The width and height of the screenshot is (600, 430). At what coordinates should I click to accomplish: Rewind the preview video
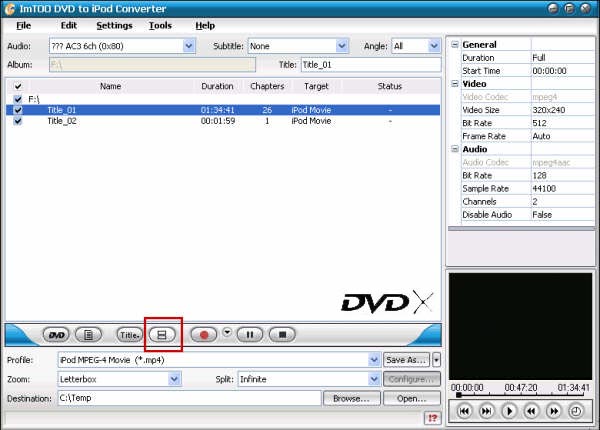point(531,411)
